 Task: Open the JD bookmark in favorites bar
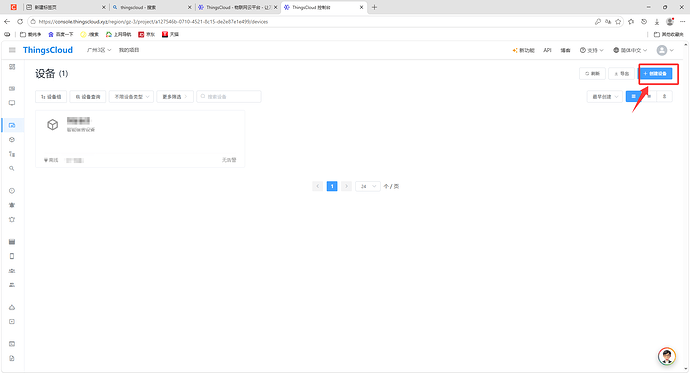click(147, 34)
